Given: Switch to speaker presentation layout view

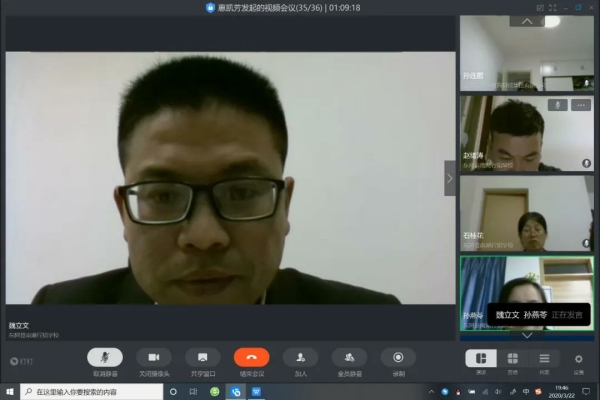Looking at the screenshot, I should 481,359.
